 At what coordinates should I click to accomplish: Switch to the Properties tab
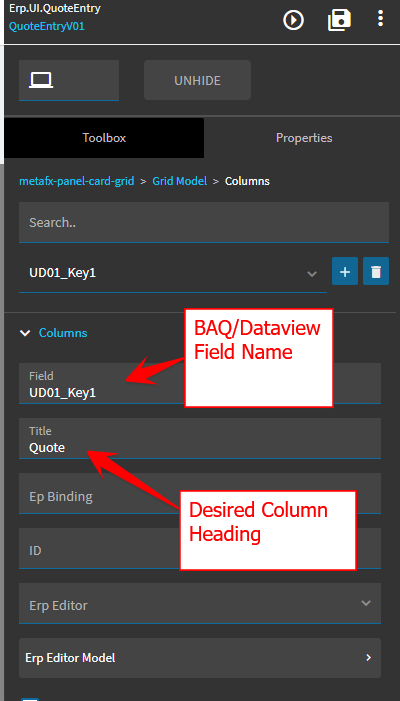point(304,138)
